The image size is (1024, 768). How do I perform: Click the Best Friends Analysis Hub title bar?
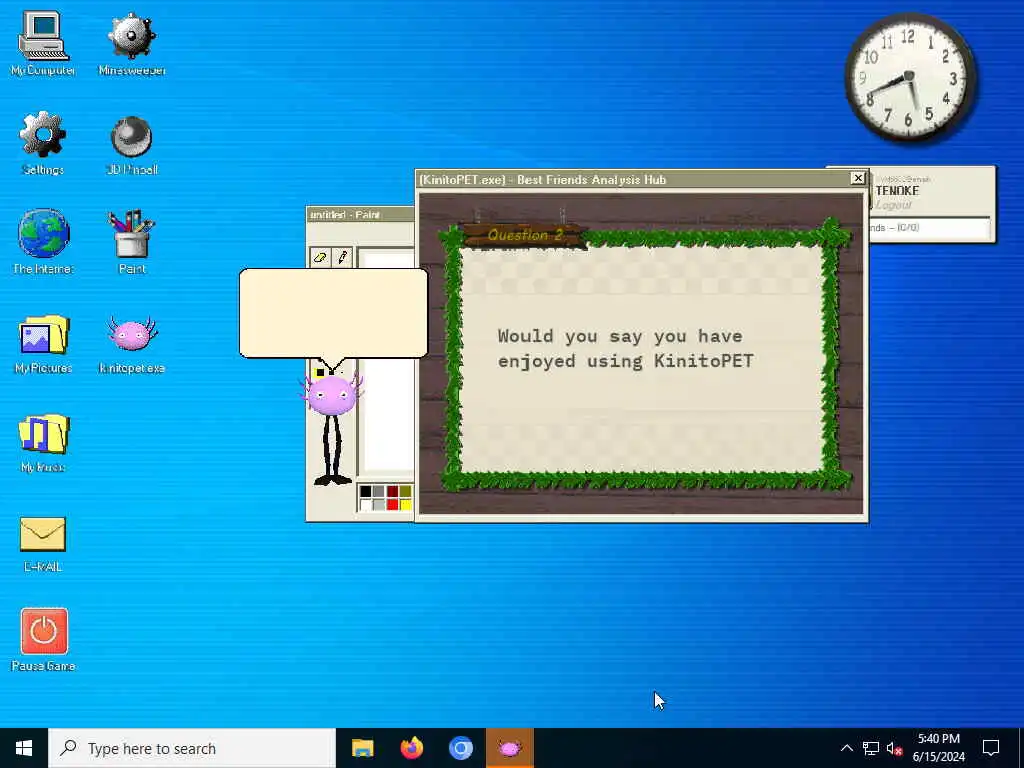coord(633,179)
